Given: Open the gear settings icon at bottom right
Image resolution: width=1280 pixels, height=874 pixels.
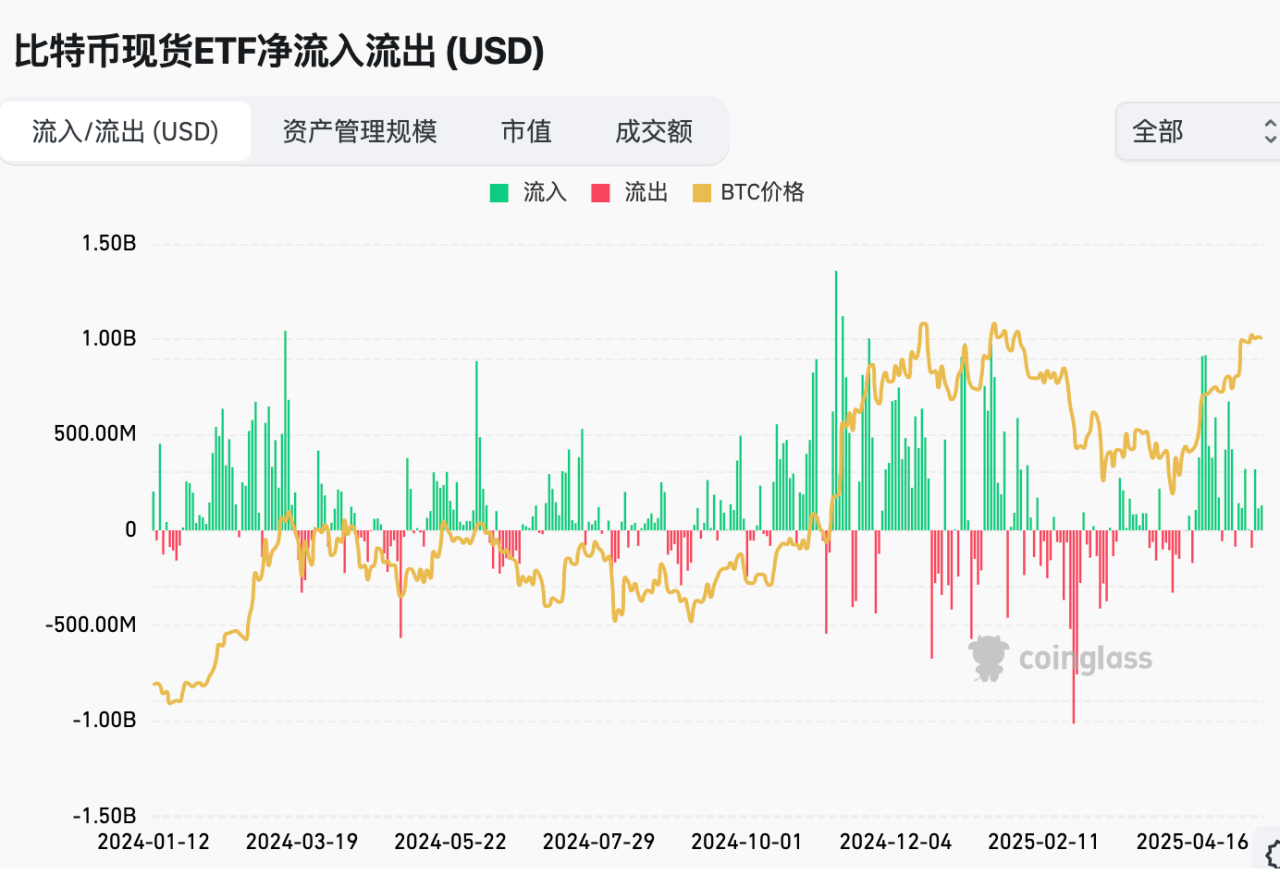Looking at the screenshot, I should 1273,853.
